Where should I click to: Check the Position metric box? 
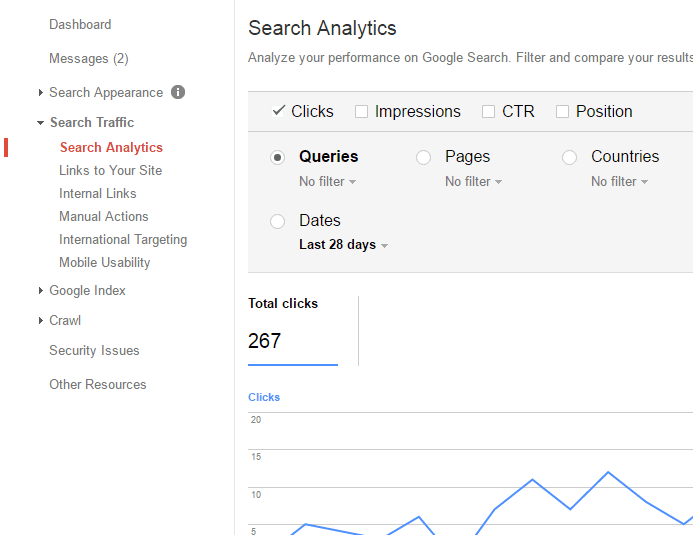click(x=563, y=112)
